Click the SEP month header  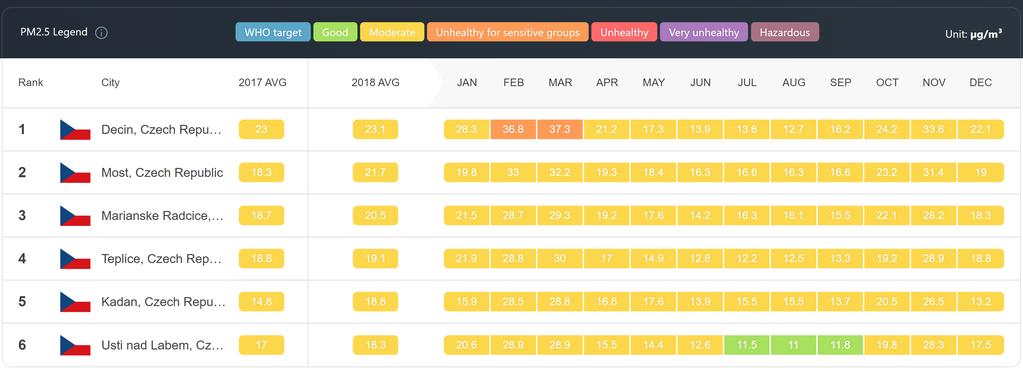tap(840, 83)
